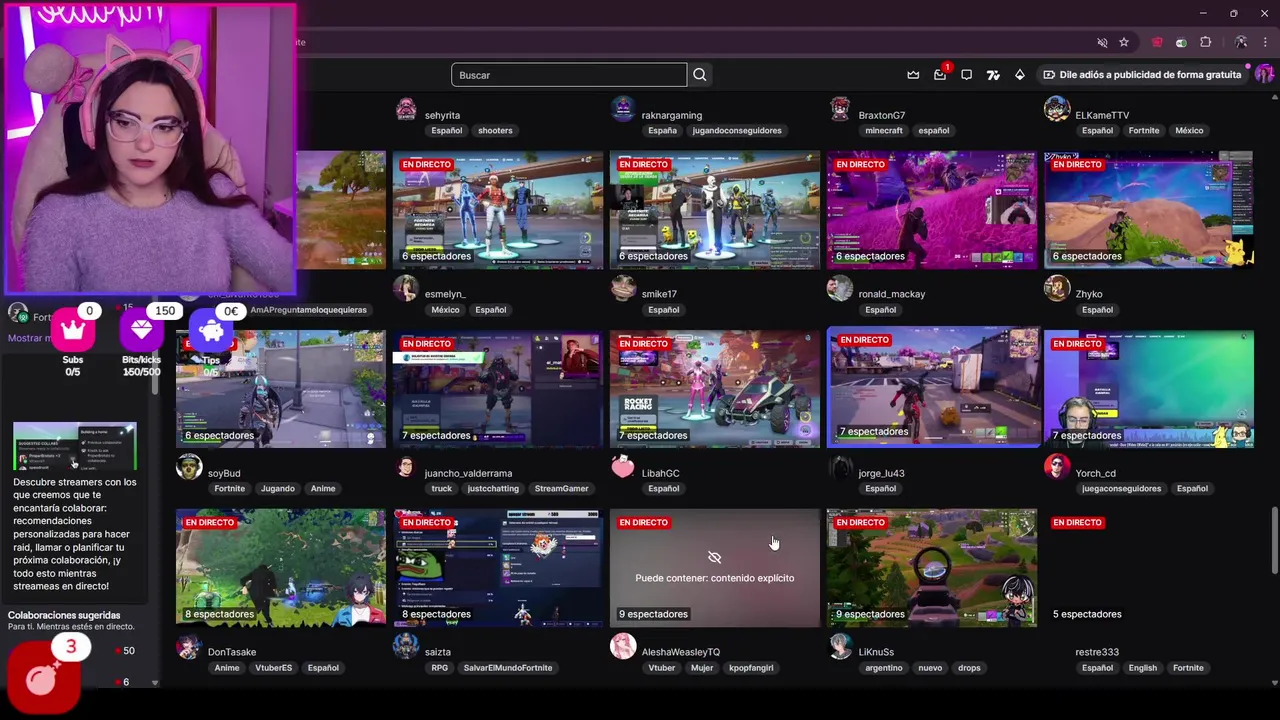
Task: Open LibahGC Rocket Racing stream thumbnail
Action: (715, 389)
